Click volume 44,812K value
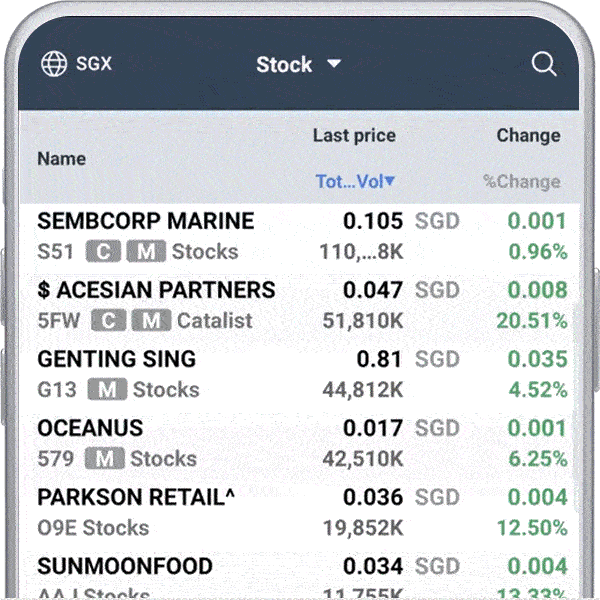This screenshot has width=600, height=600. tap(363, 390)
